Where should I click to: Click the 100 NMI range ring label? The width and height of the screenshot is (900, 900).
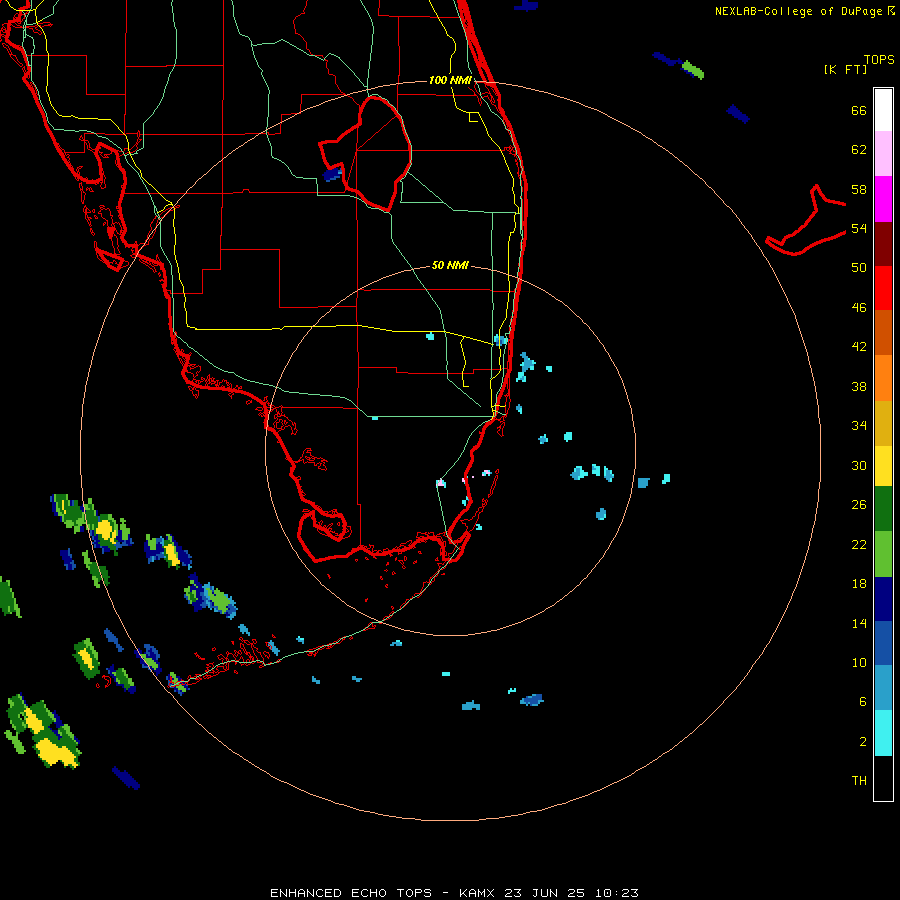[x=450, y=80]
